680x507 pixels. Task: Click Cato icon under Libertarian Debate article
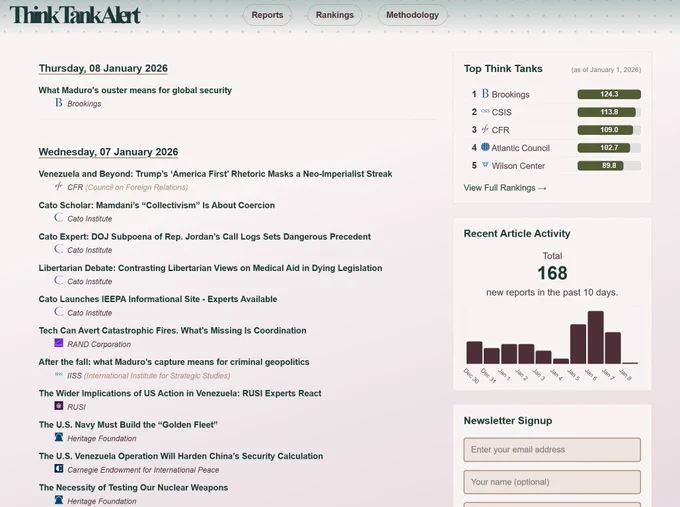59,281
